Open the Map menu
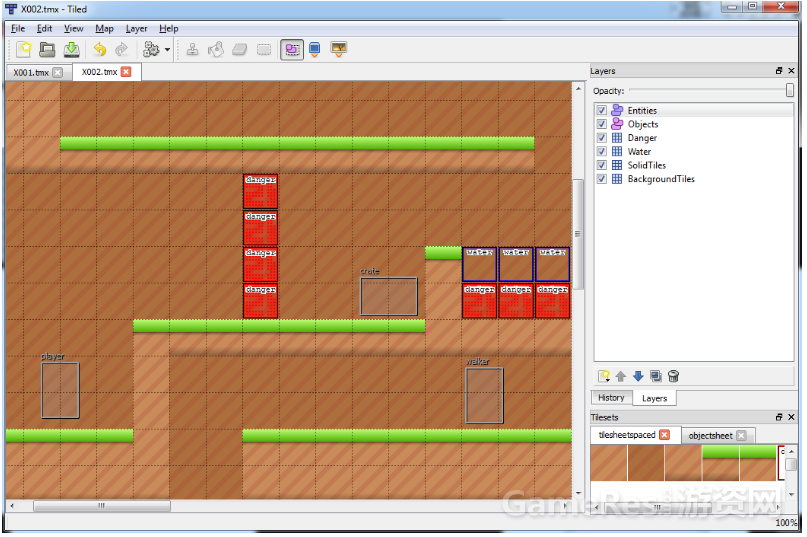 pyautogui.click(x=104, y=29)
